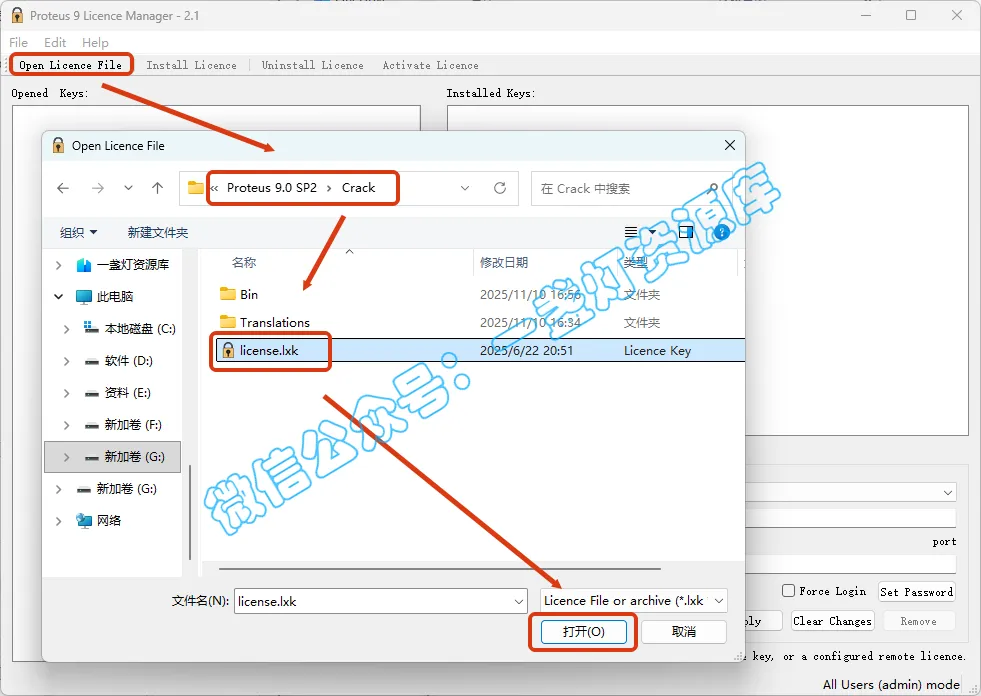The image size is (981, 696).
Task: Click Proteus 9.0 SP2 breadcrumb segment
Action: click(272, 188)
